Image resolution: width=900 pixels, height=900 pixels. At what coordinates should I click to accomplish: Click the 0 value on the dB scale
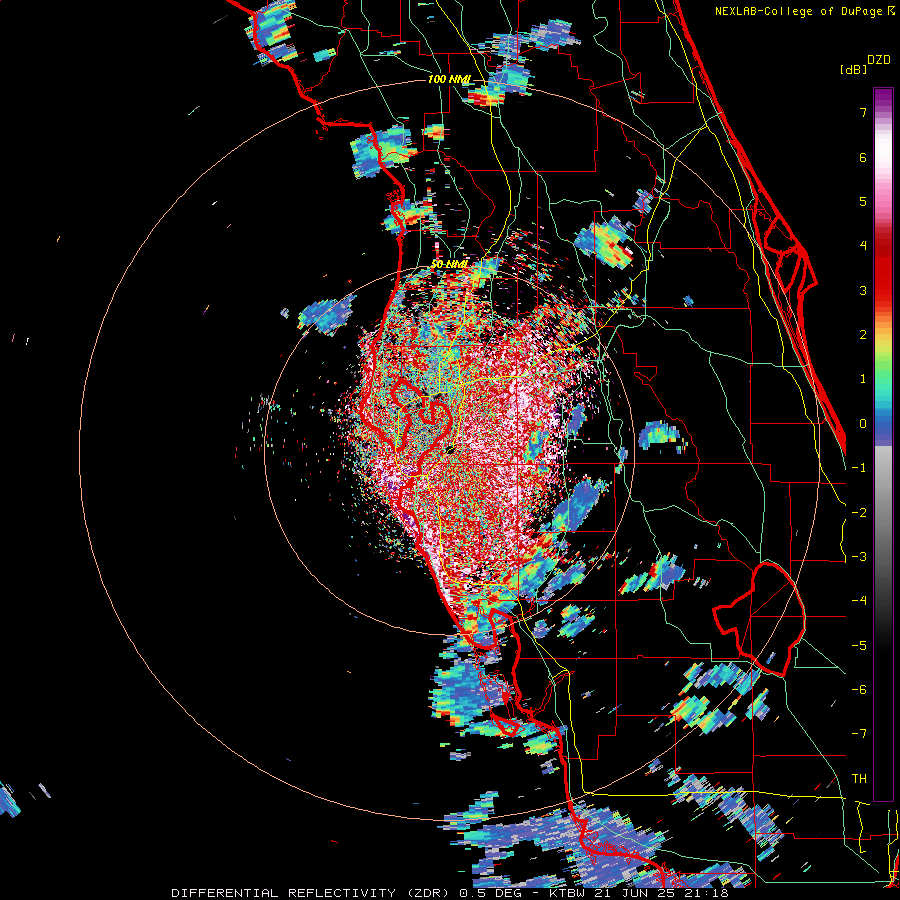tap(863, 424)
